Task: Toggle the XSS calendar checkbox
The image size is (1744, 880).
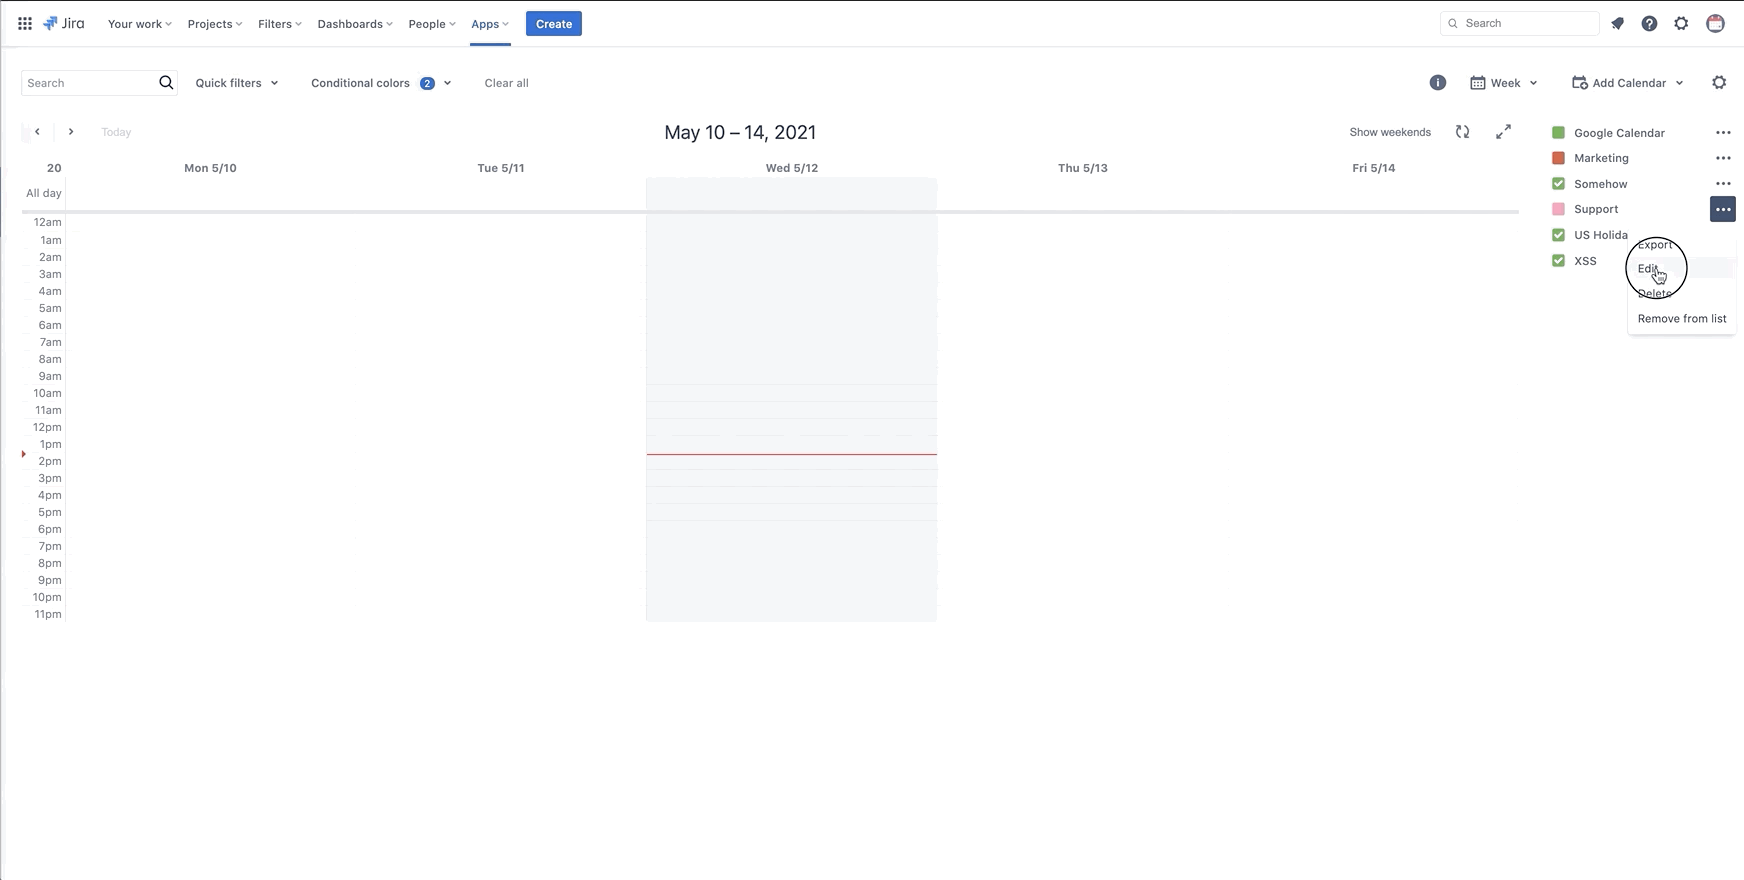Action: click(1558, 261)
